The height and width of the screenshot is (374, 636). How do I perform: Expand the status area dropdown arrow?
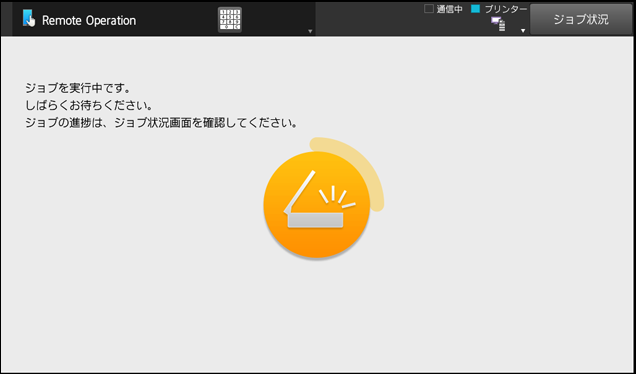tap(523, 31)
